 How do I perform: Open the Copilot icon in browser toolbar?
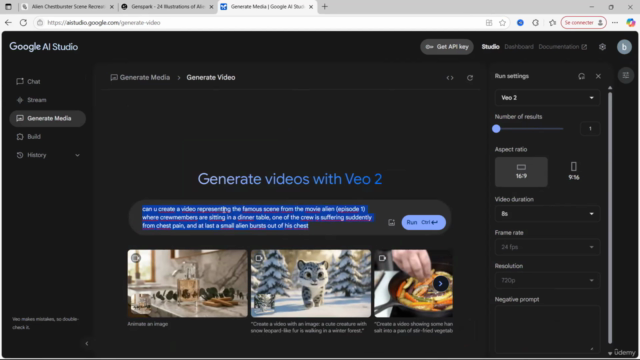pyautogui.click(x=631, y=23)
